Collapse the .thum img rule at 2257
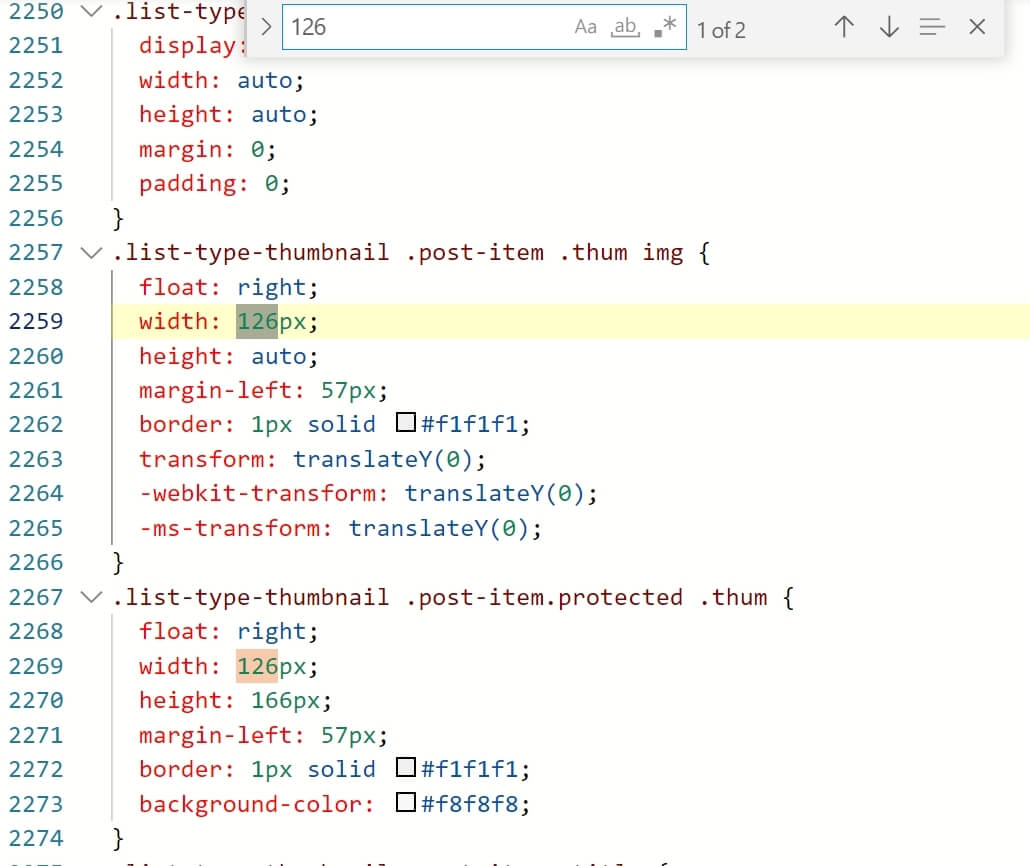 point(91,252)
